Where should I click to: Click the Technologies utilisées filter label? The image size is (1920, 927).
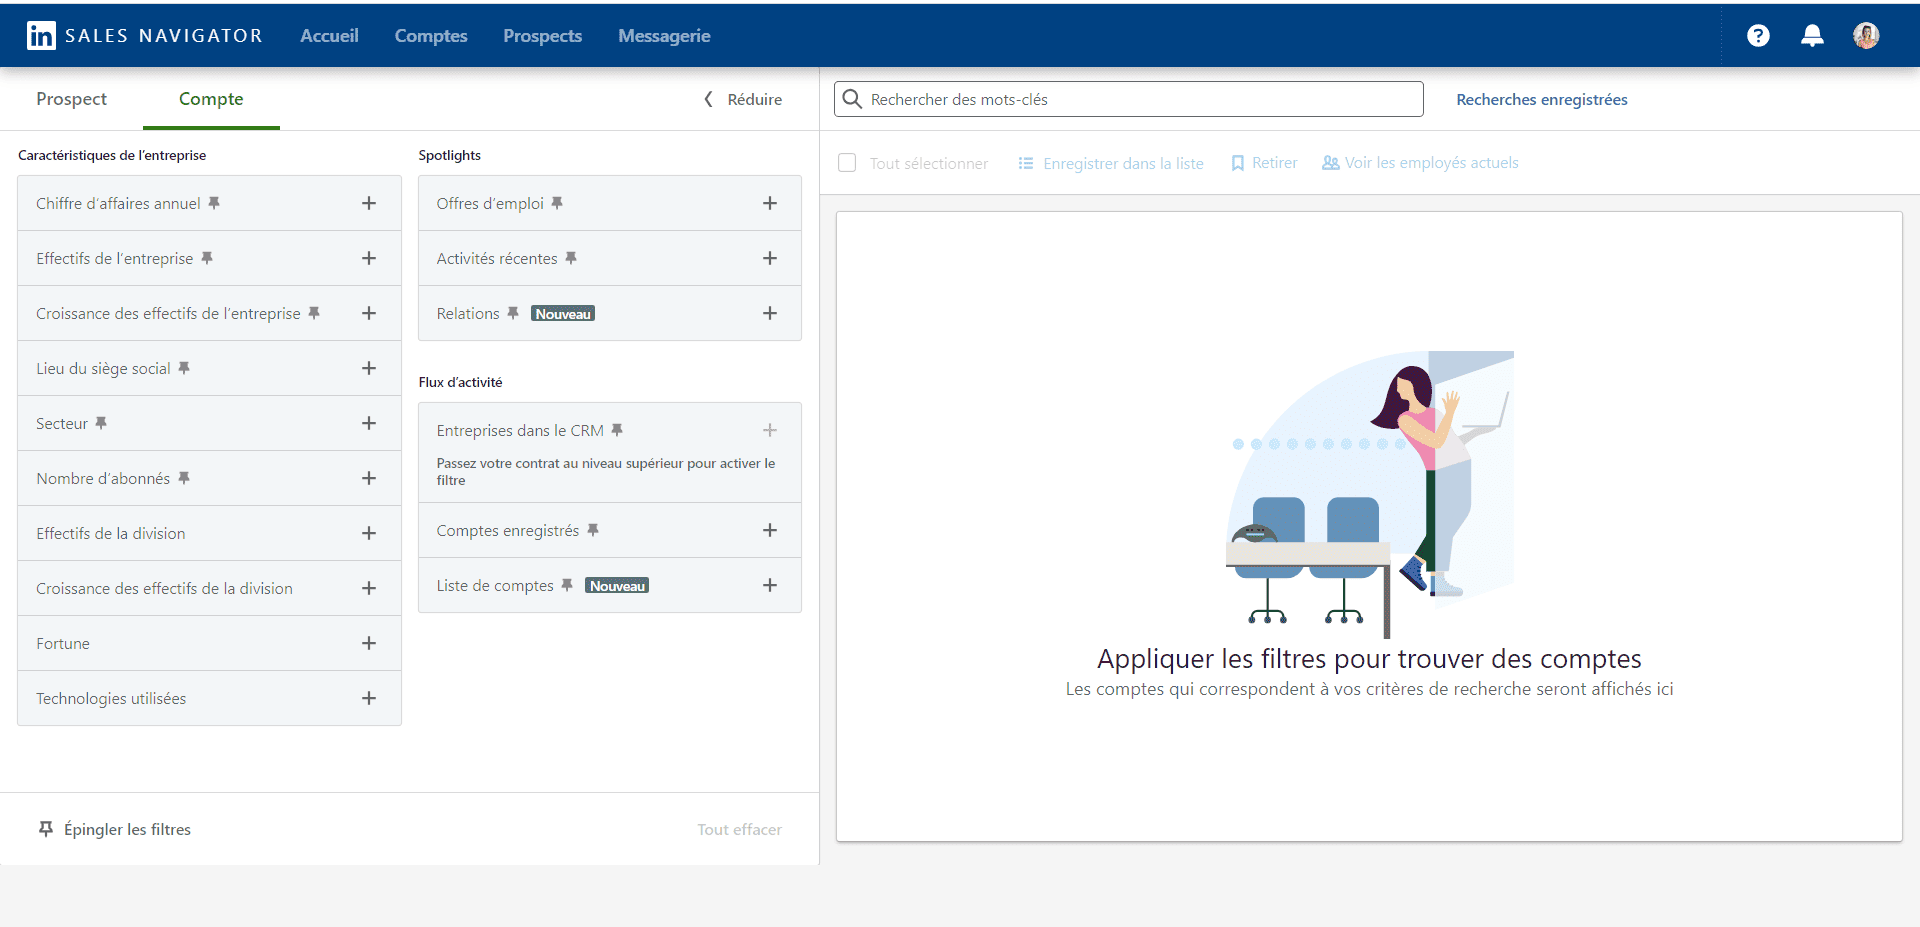tap(111, 698)
